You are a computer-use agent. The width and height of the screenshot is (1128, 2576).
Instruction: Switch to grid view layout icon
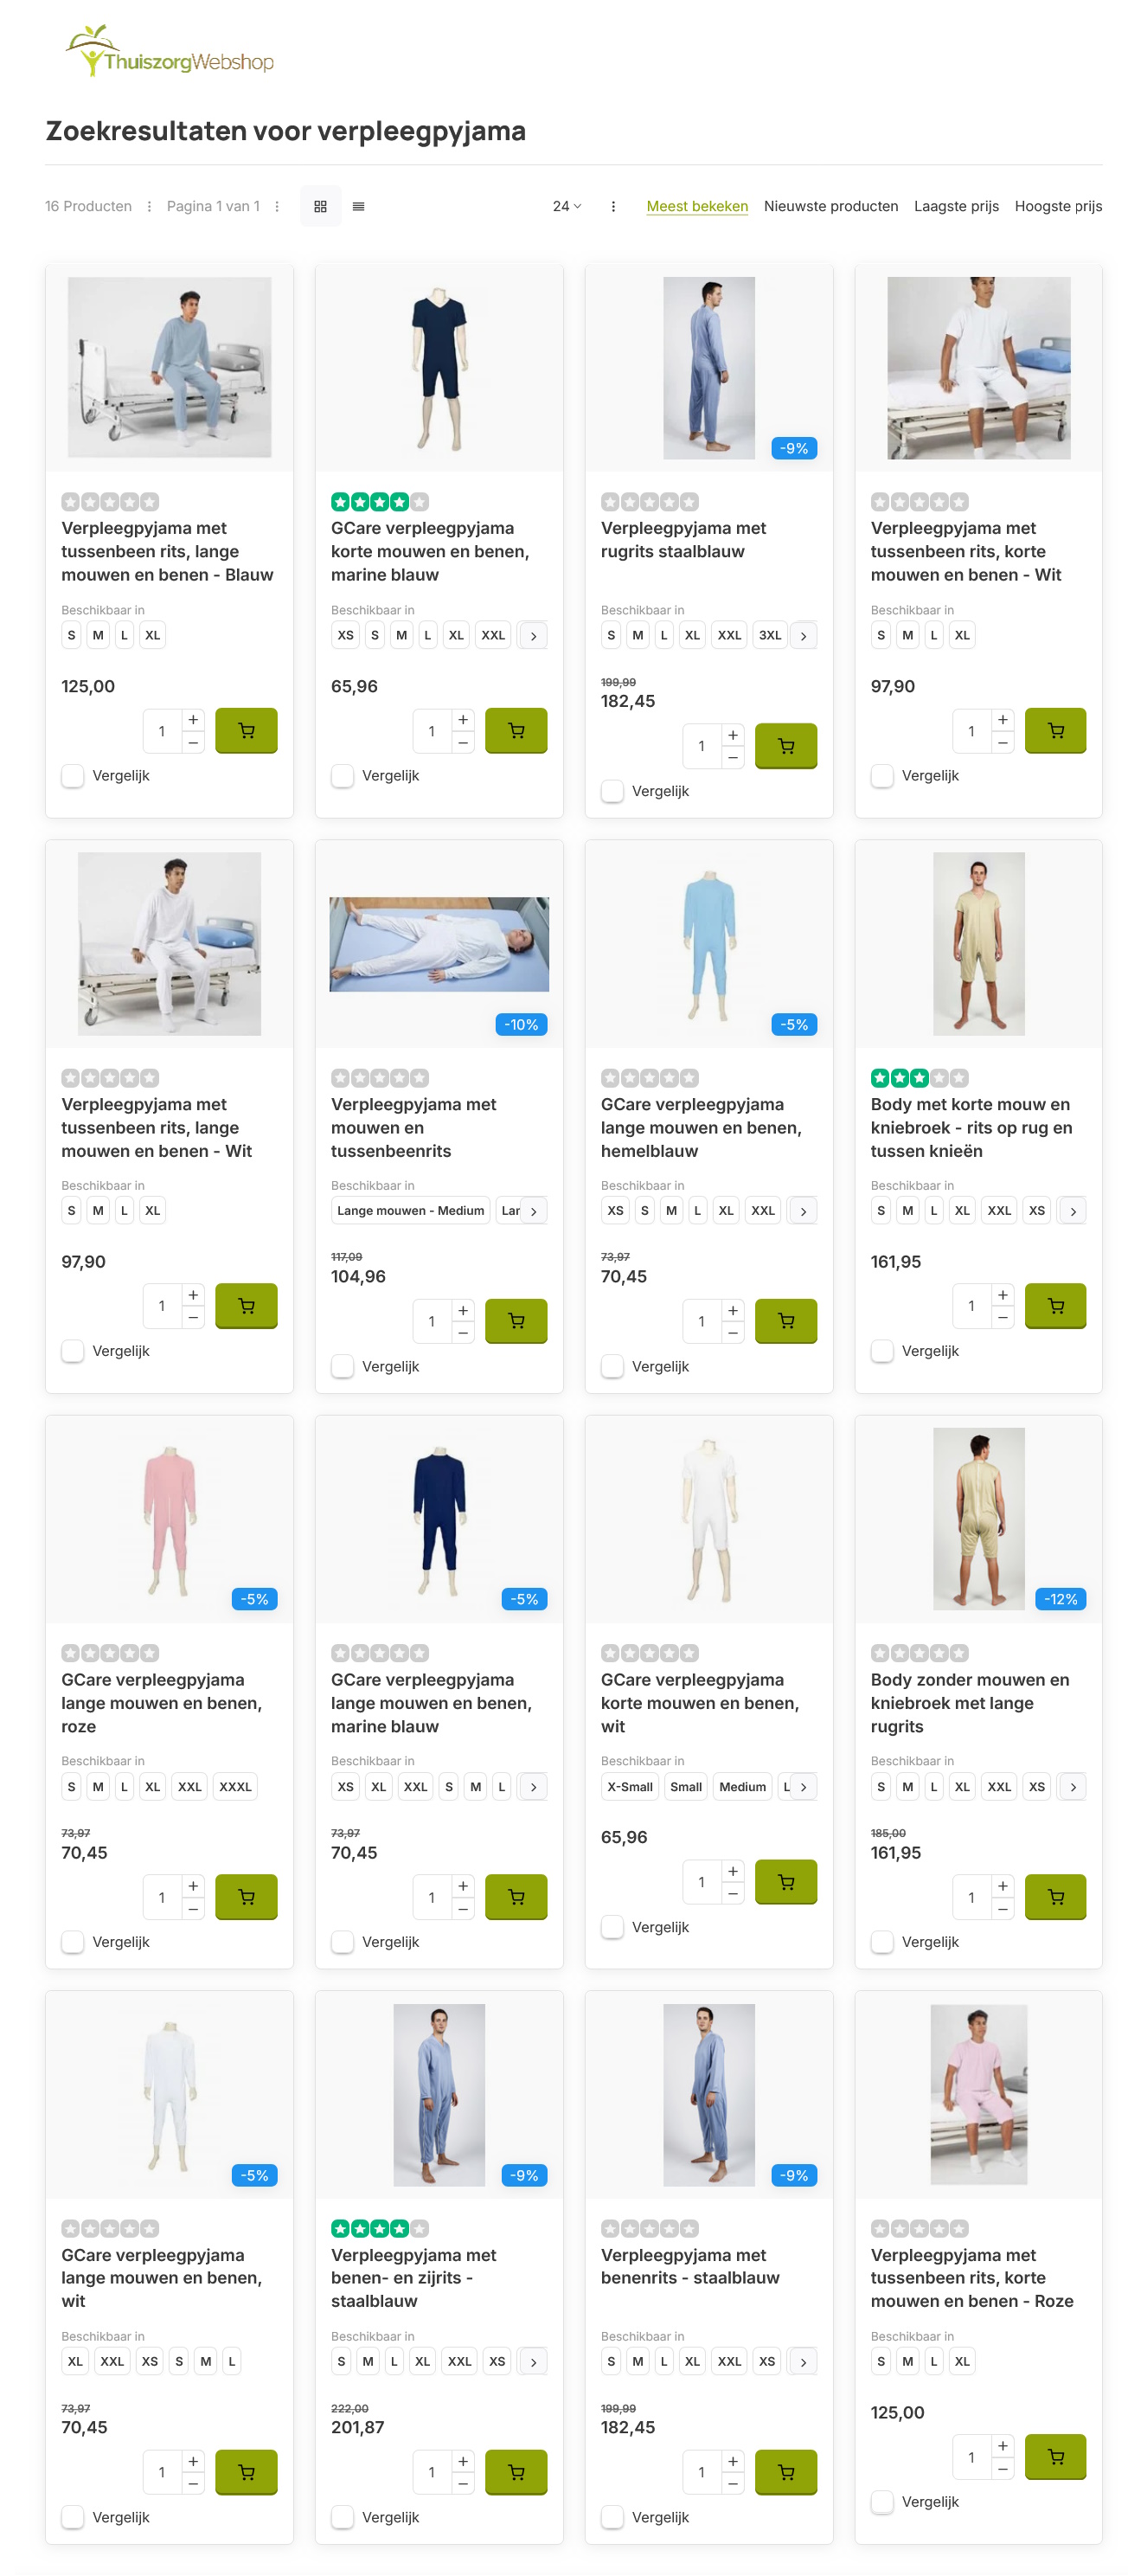tap(320, 206)
